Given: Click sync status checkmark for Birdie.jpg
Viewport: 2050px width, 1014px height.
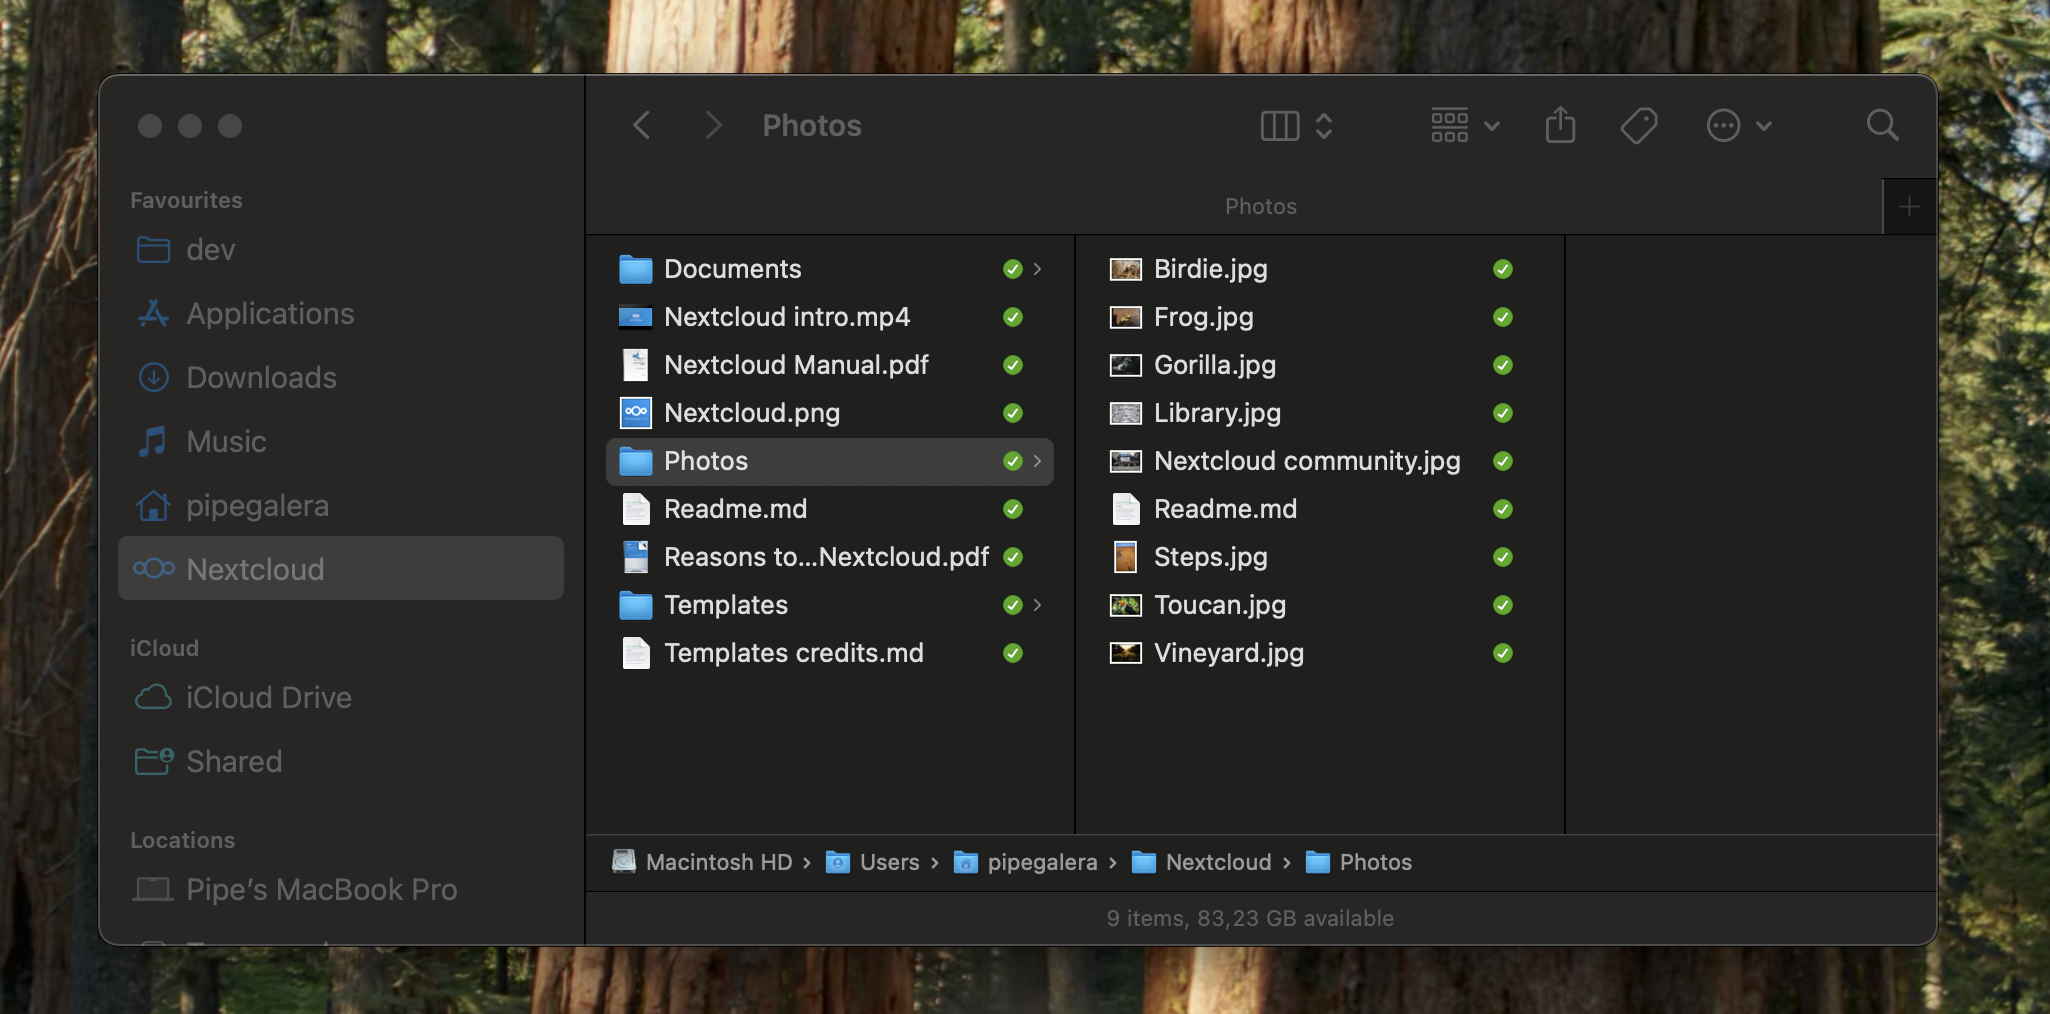Looking at the screenshot, I should click(x=1502, y=269).
